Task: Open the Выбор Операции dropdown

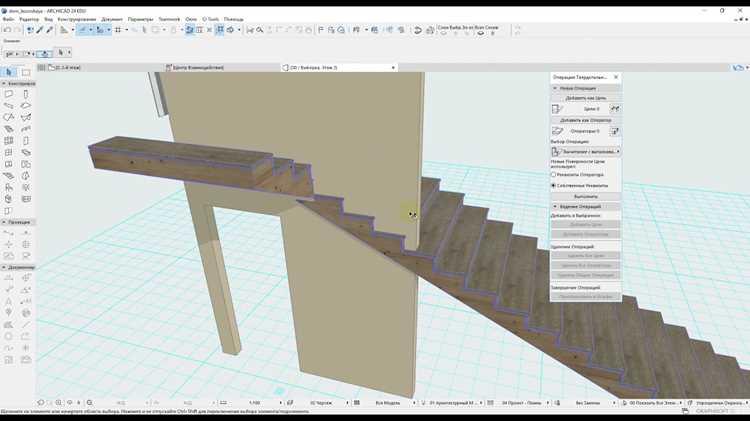Action: [x=586, y=152]
